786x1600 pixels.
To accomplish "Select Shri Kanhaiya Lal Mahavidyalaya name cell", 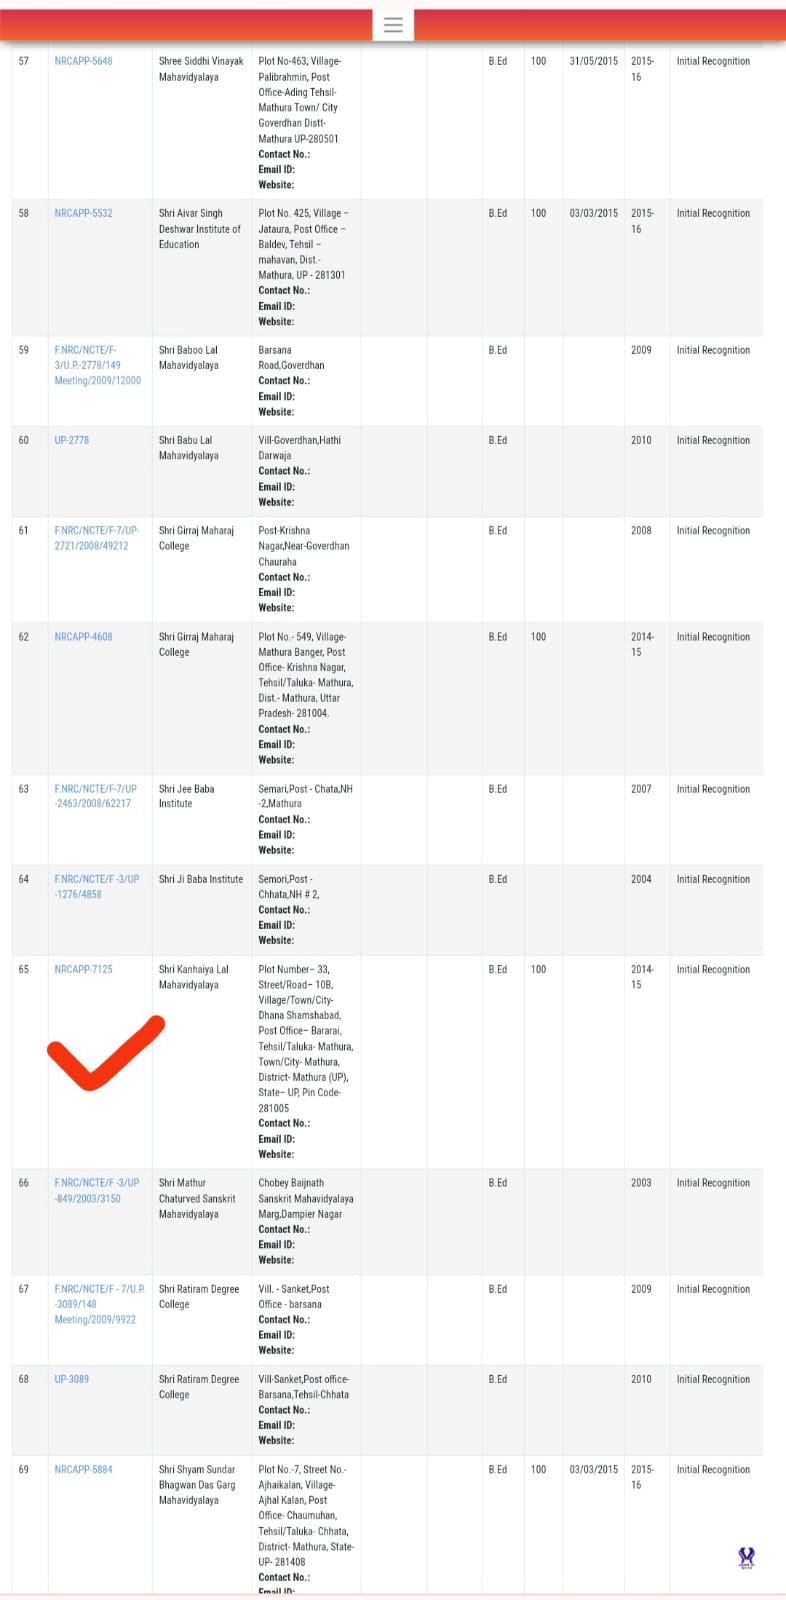I will [193, 977].
